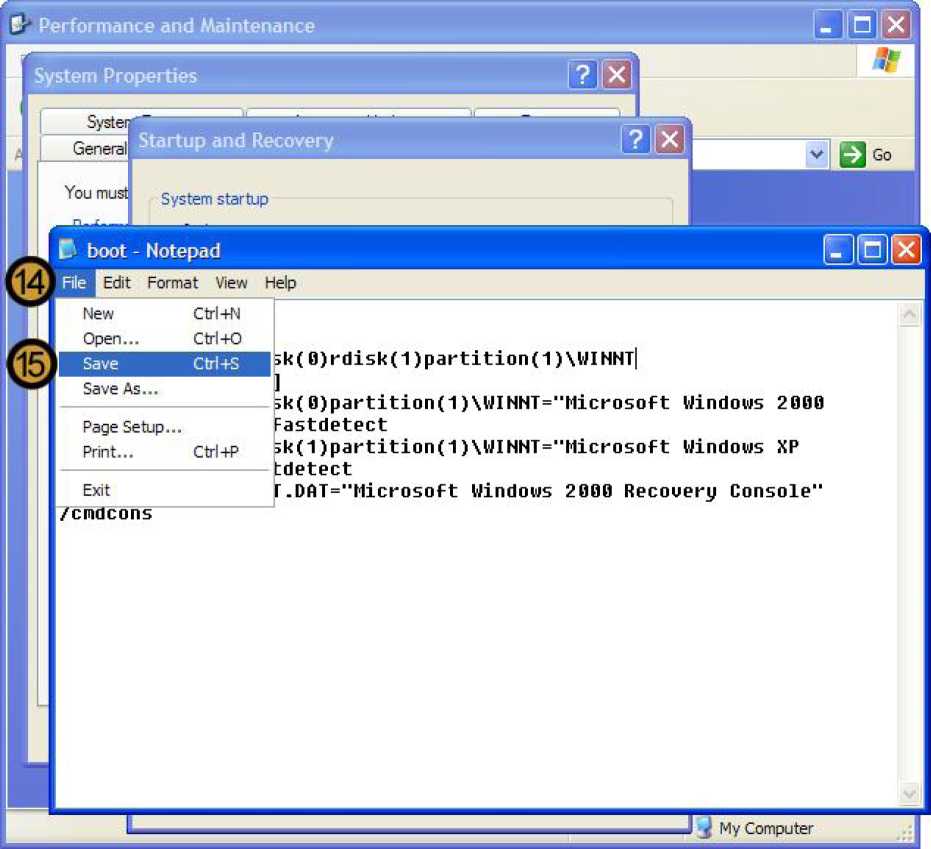
Task: Open the View menu in Notepad
Action: coord(231,283)
